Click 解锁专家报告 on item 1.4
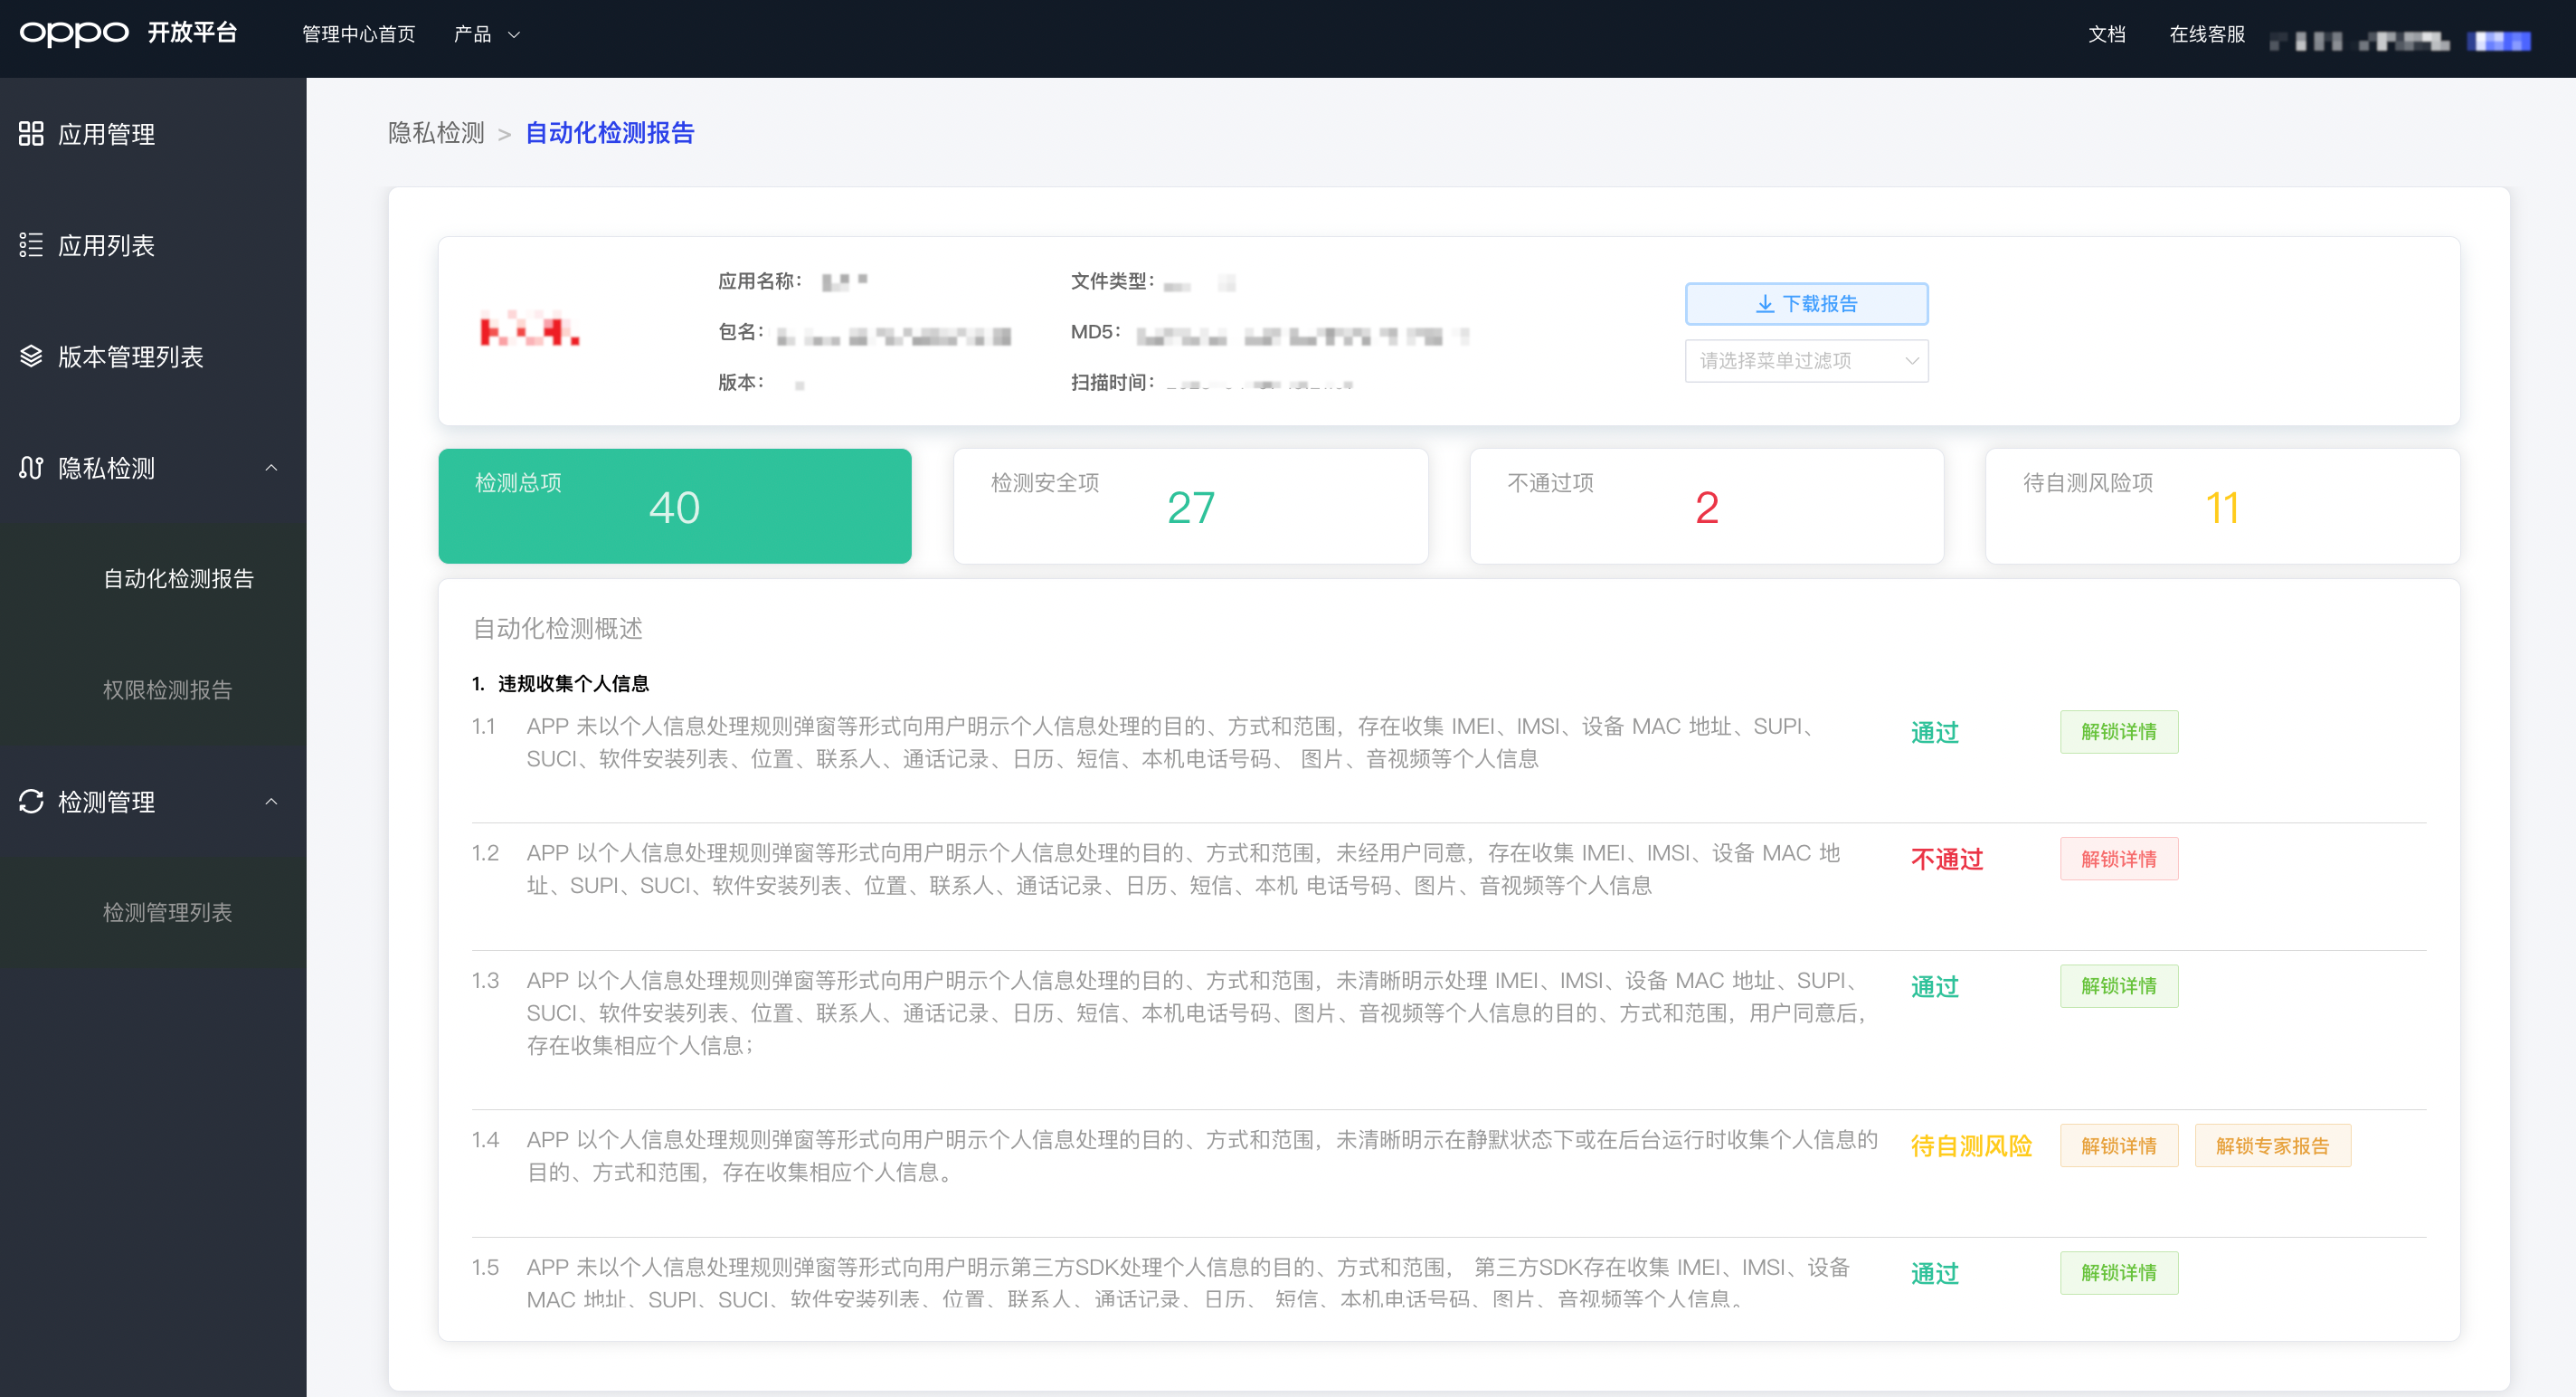2576x1397 pixels. 2272,1145
